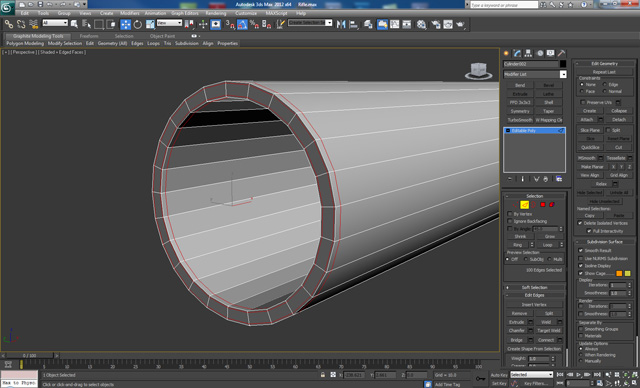Enable Preserve UVs checkbox
This screenshot has width=640, height=388.
[583, 102]
